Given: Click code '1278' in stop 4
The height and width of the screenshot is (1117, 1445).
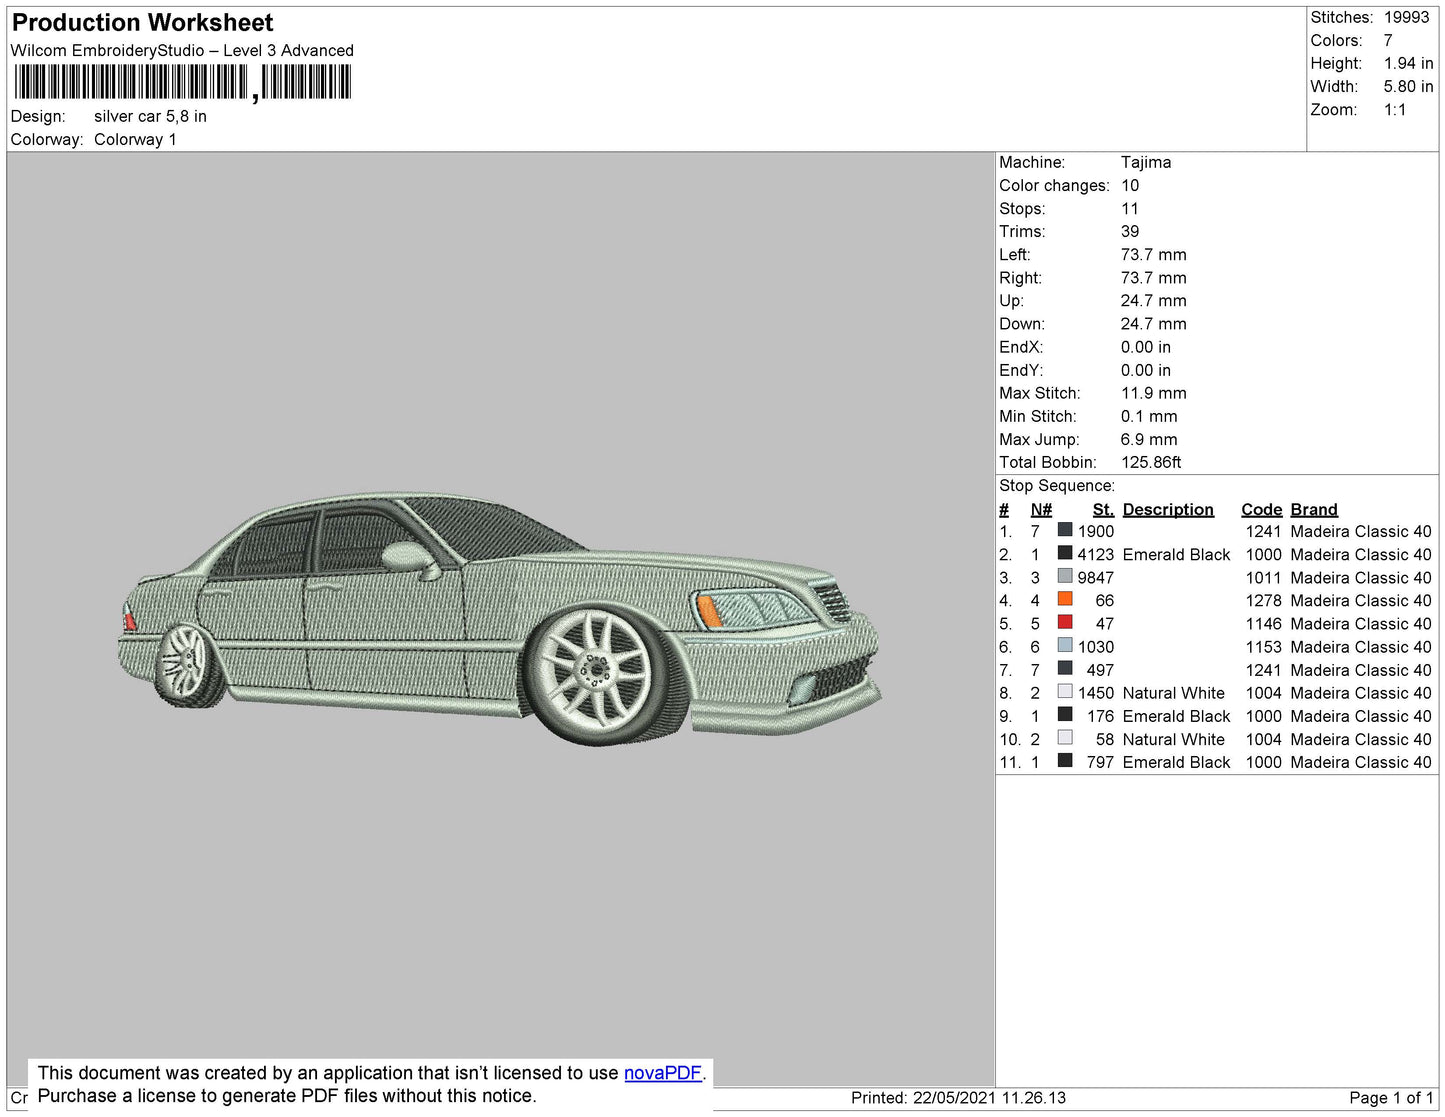Looking at the screenshot, I should click(x=1263, y=600).
